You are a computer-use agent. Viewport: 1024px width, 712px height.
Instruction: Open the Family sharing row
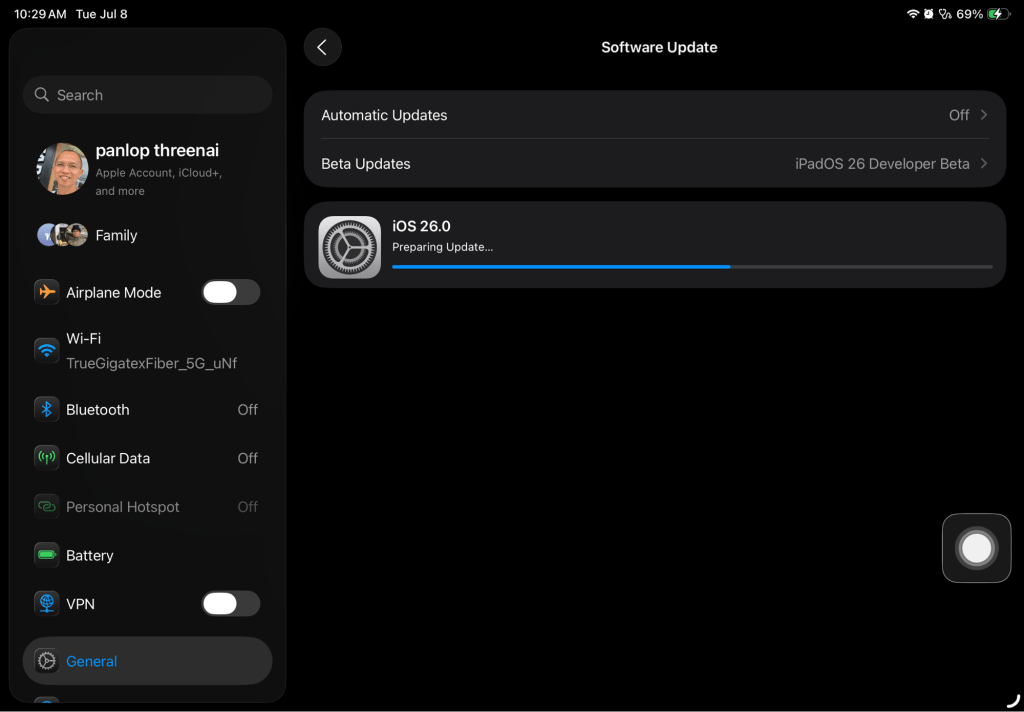pyautogui.click(x=148, y=235)
